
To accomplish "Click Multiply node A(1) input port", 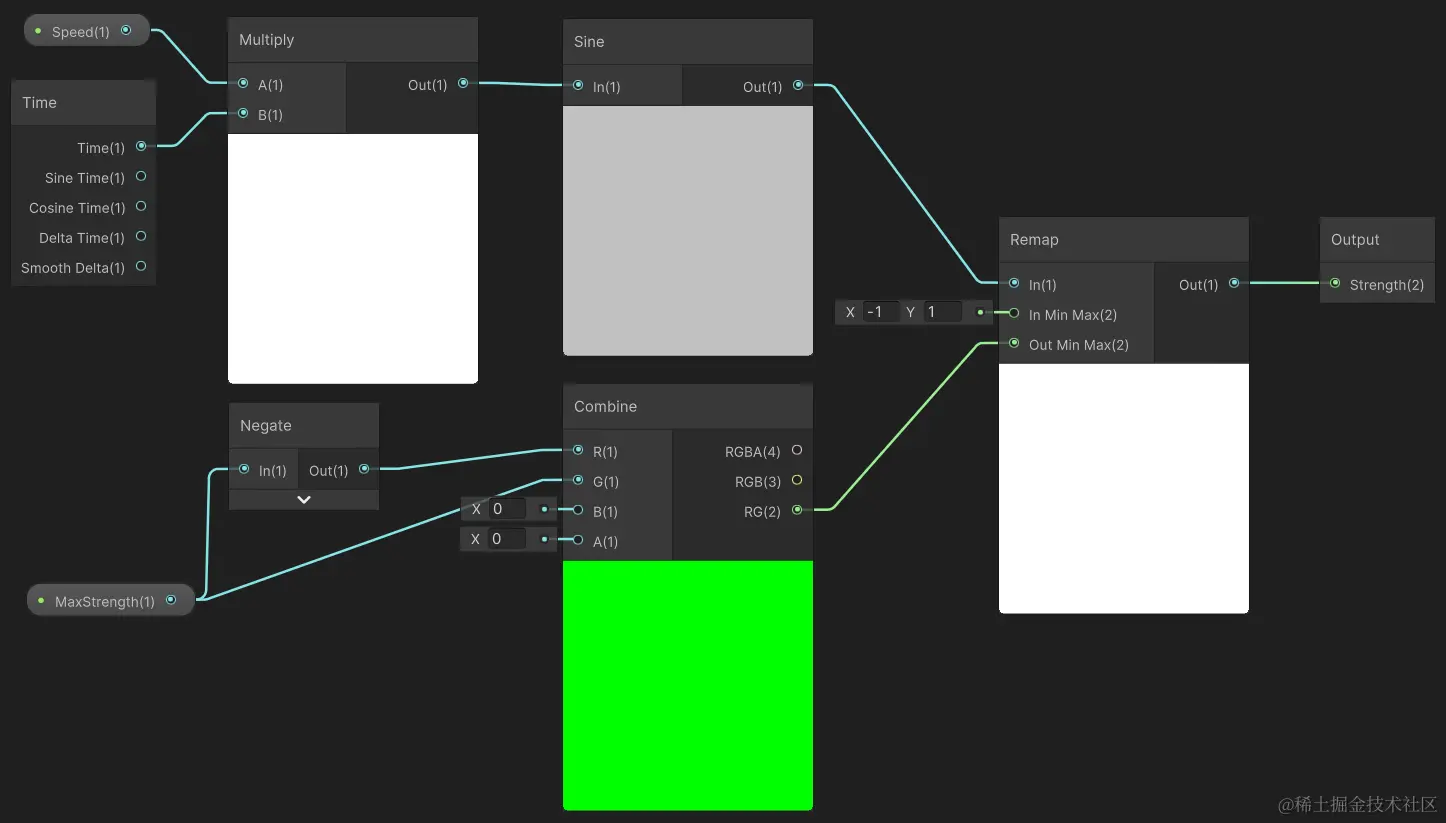I will pyautogui.click(x=243, y=84).
